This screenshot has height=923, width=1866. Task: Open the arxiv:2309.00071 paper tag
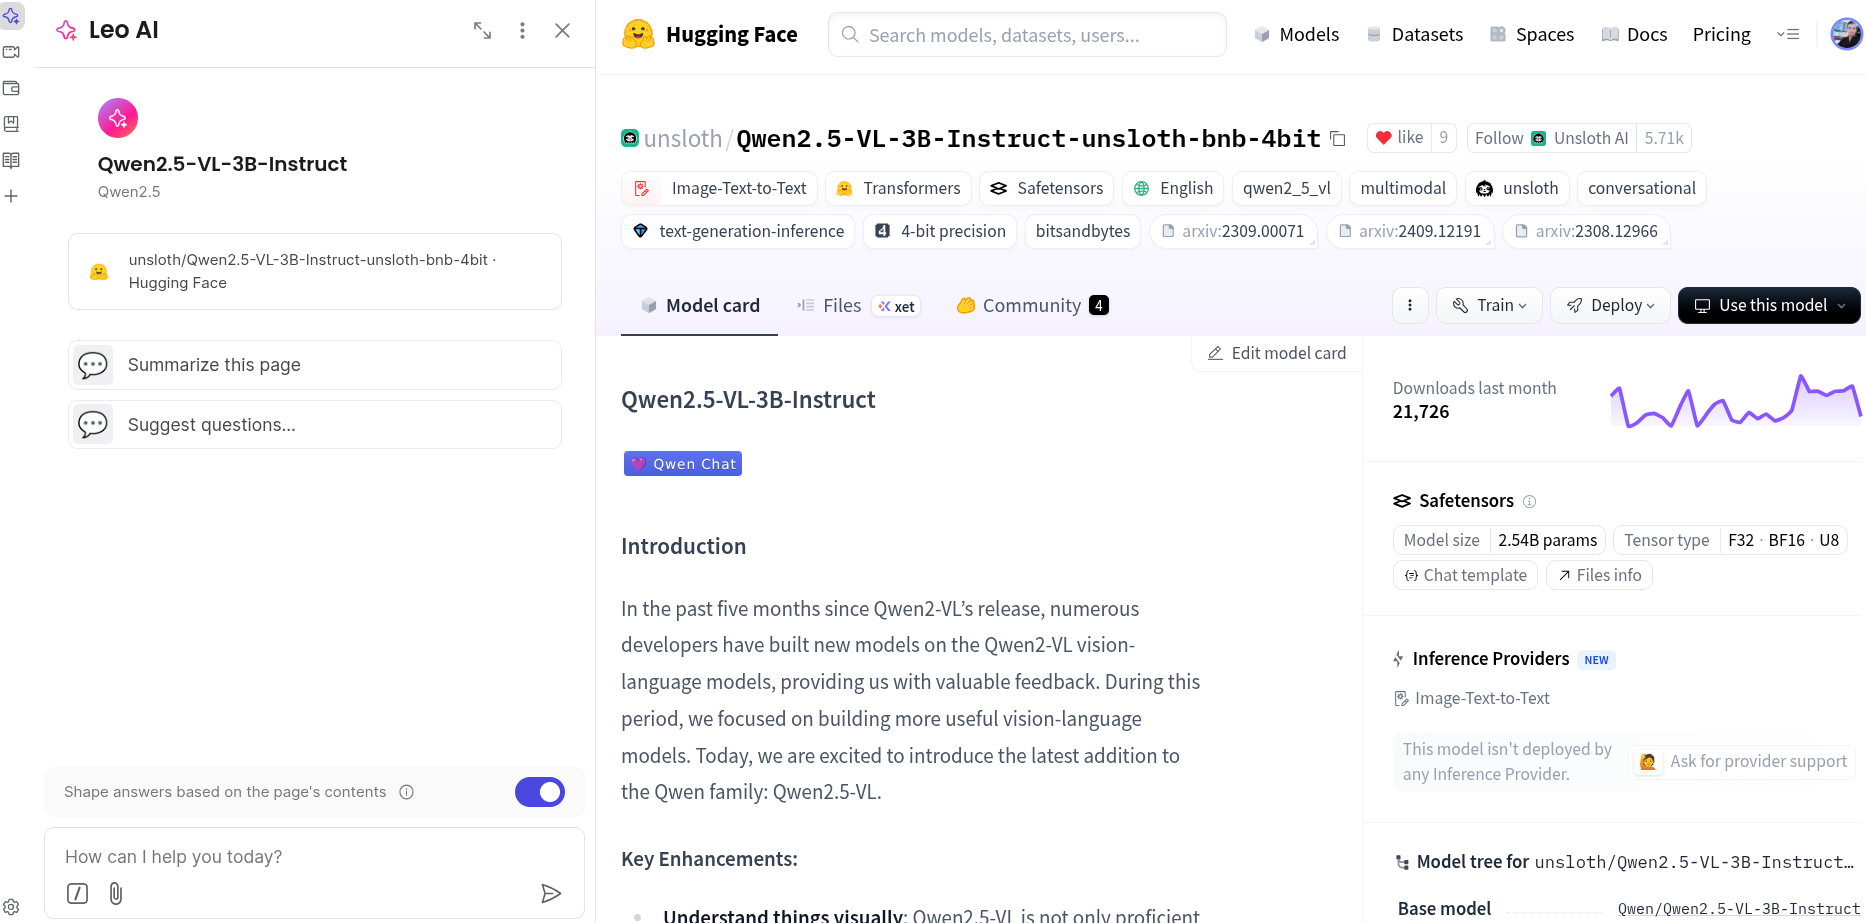click(1232, 231)
